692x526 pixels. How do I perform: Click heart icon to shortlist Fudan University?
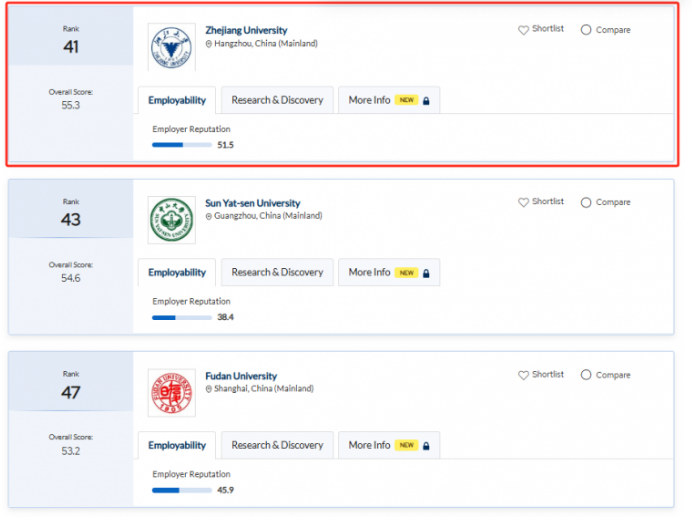tap(523, 375)
